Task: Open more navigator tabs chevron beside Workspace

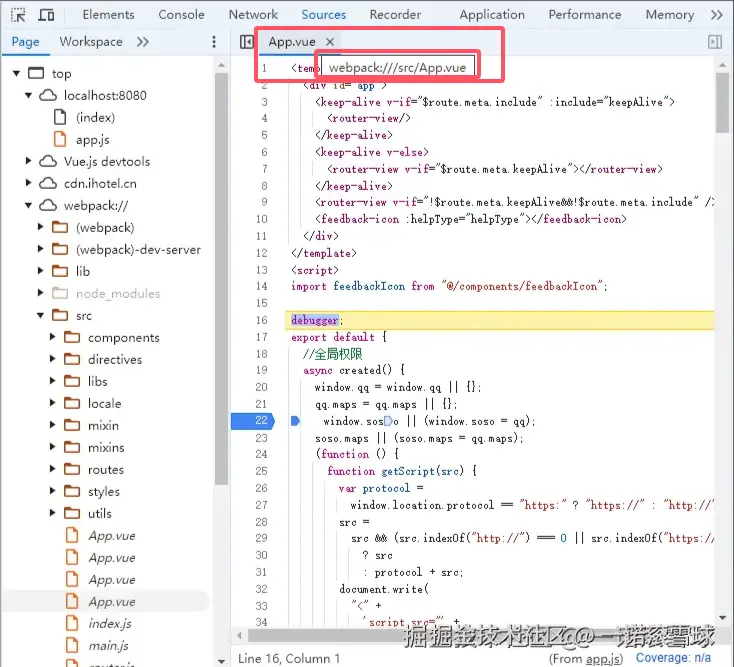Action: 143,42
